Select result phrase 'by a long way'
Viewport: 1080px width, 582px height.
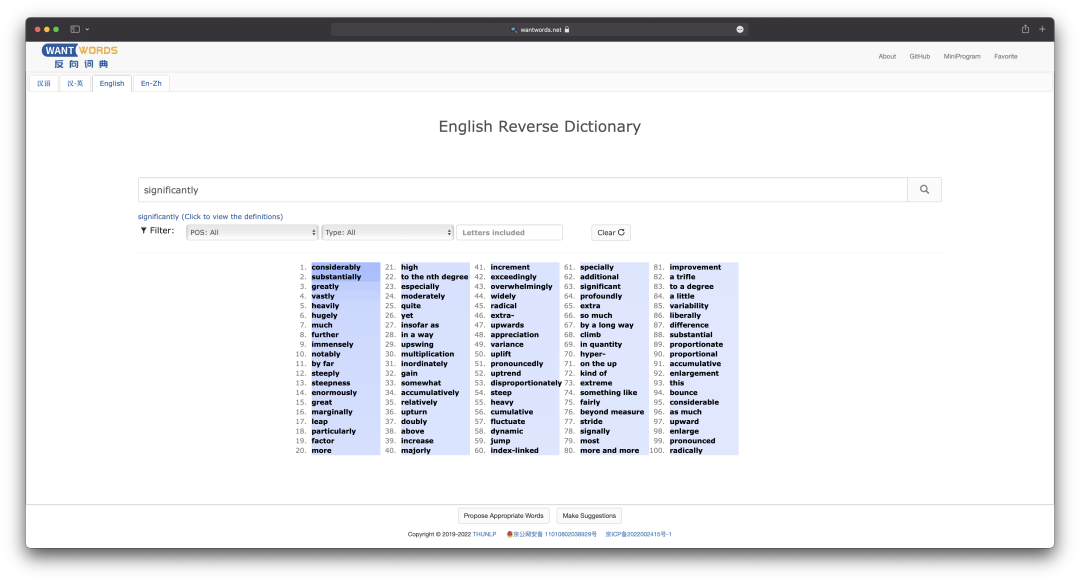(x=607, y=325)
